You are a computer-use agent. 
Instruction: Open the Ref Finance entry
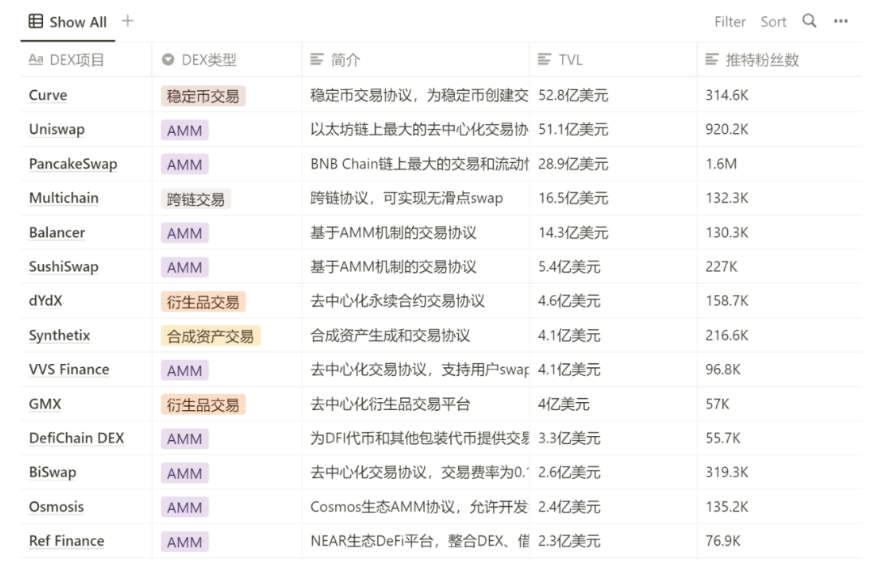pos(66,541)
